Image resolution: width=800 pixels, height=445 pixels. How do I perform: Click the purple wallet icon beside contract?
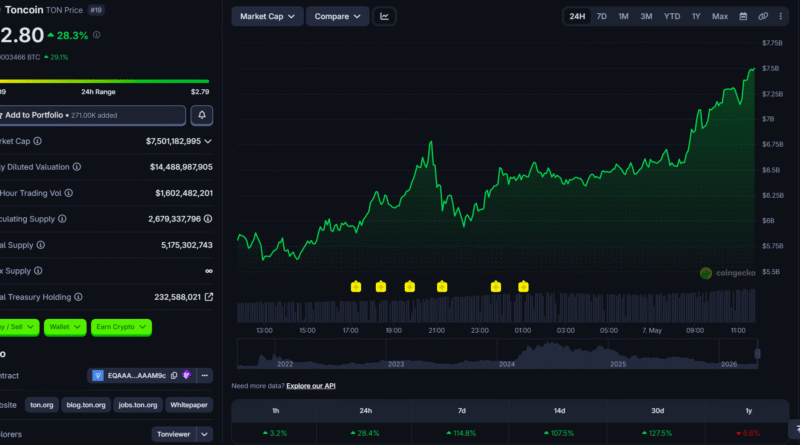tap(186, 375)
